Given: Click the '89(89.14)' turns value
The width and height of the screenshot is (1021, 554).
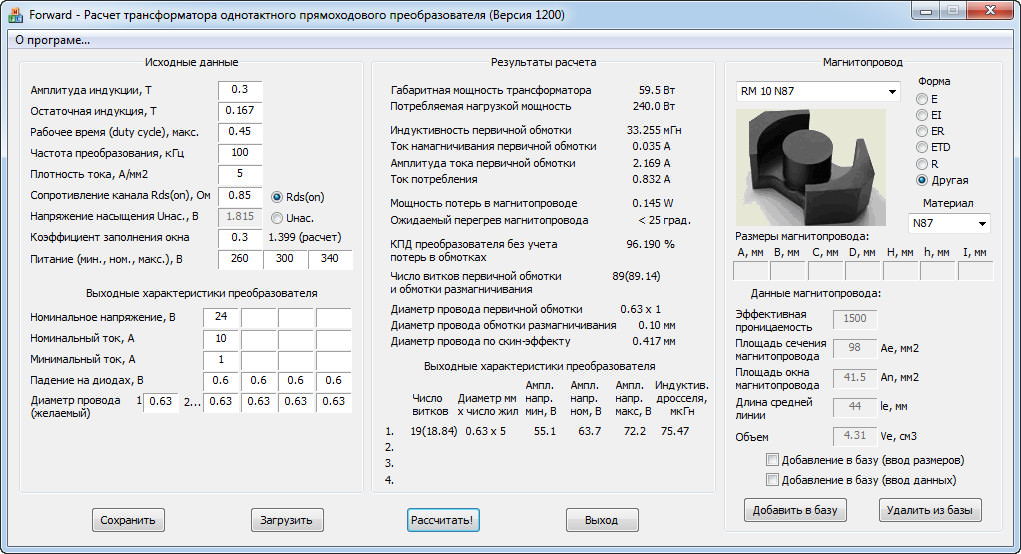Looking at the screenshot, I should [x=636, y=276].
